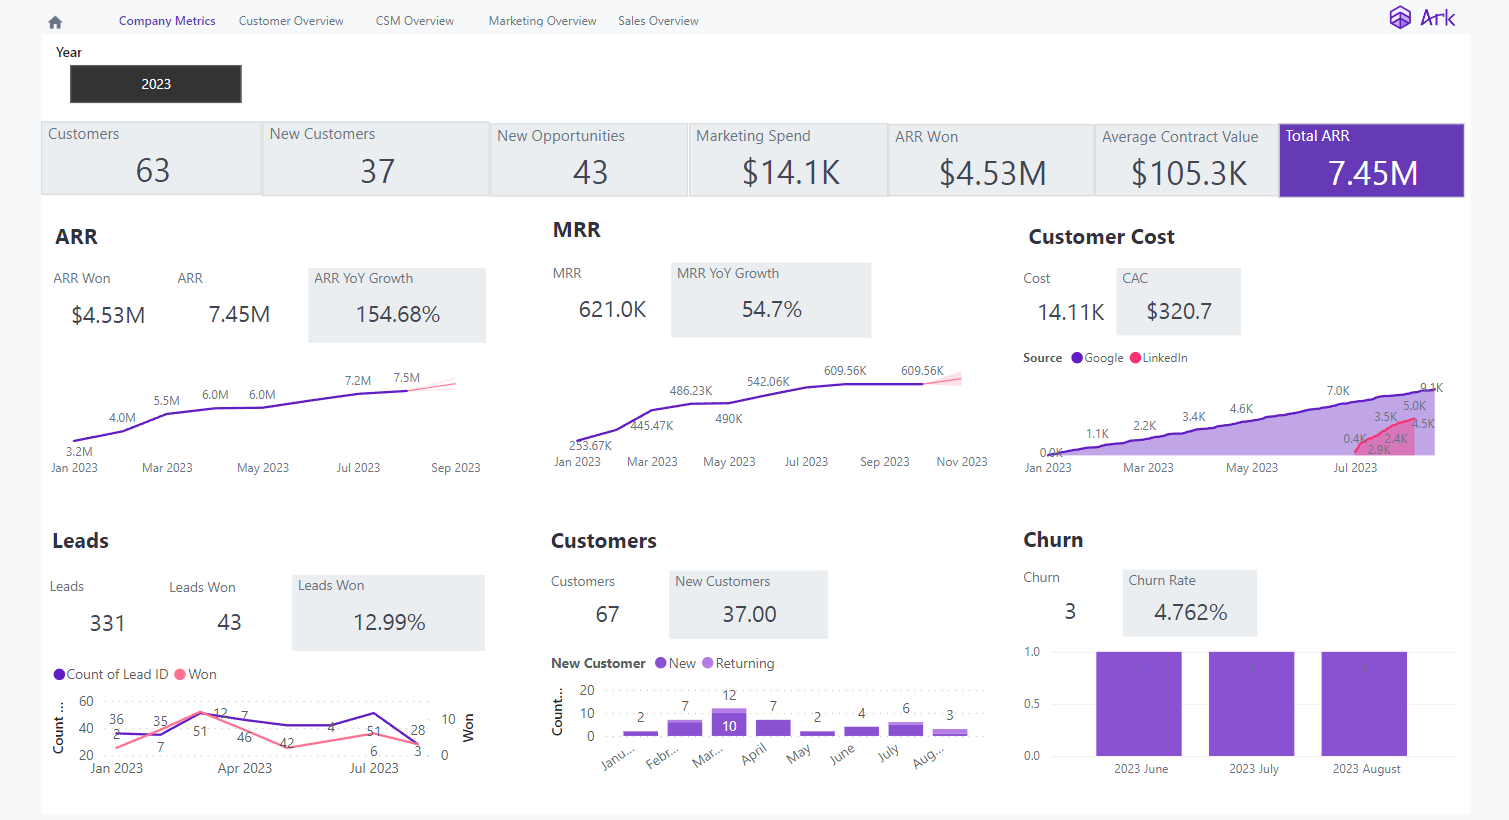Select the ARR YoY Growth card
Viewport: 1509px width, 820px height.
396,305
